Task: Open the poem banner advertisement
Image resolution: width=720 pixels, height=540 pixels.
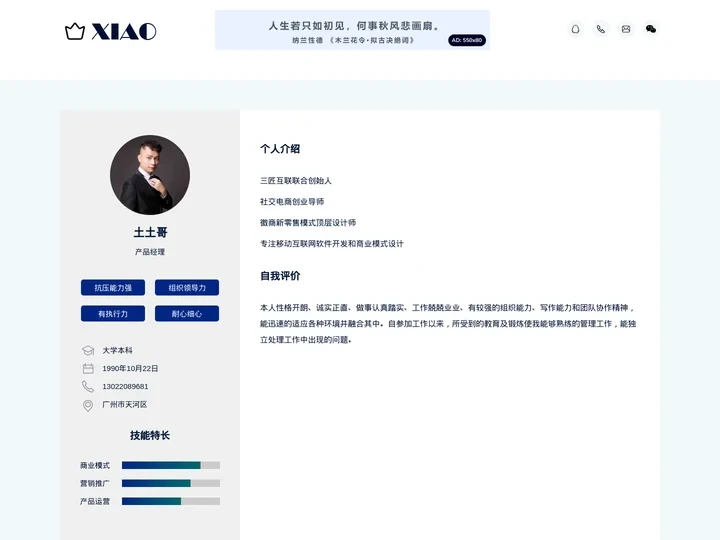Action: 352,30
